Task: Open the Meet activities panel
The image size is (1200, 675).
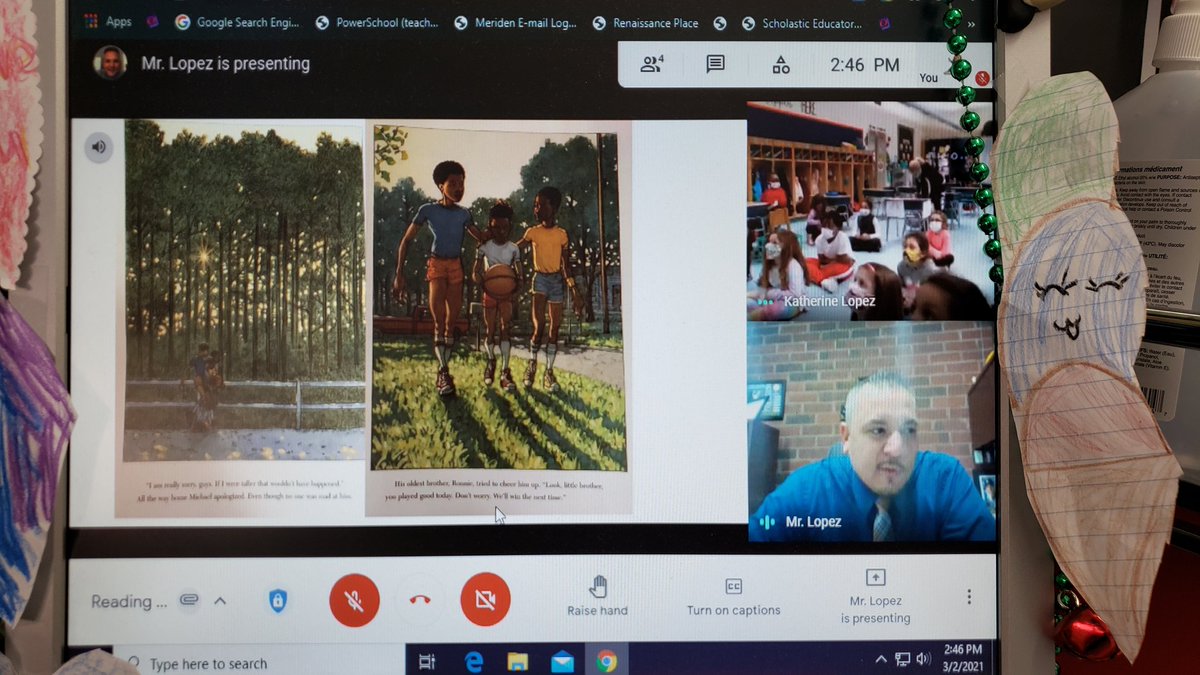Action: (x=781, y=65)
